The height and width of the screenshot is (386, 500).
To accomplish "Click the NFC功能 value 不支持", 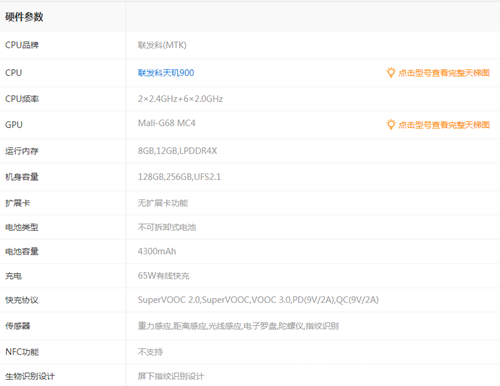I will click(150, 352).
